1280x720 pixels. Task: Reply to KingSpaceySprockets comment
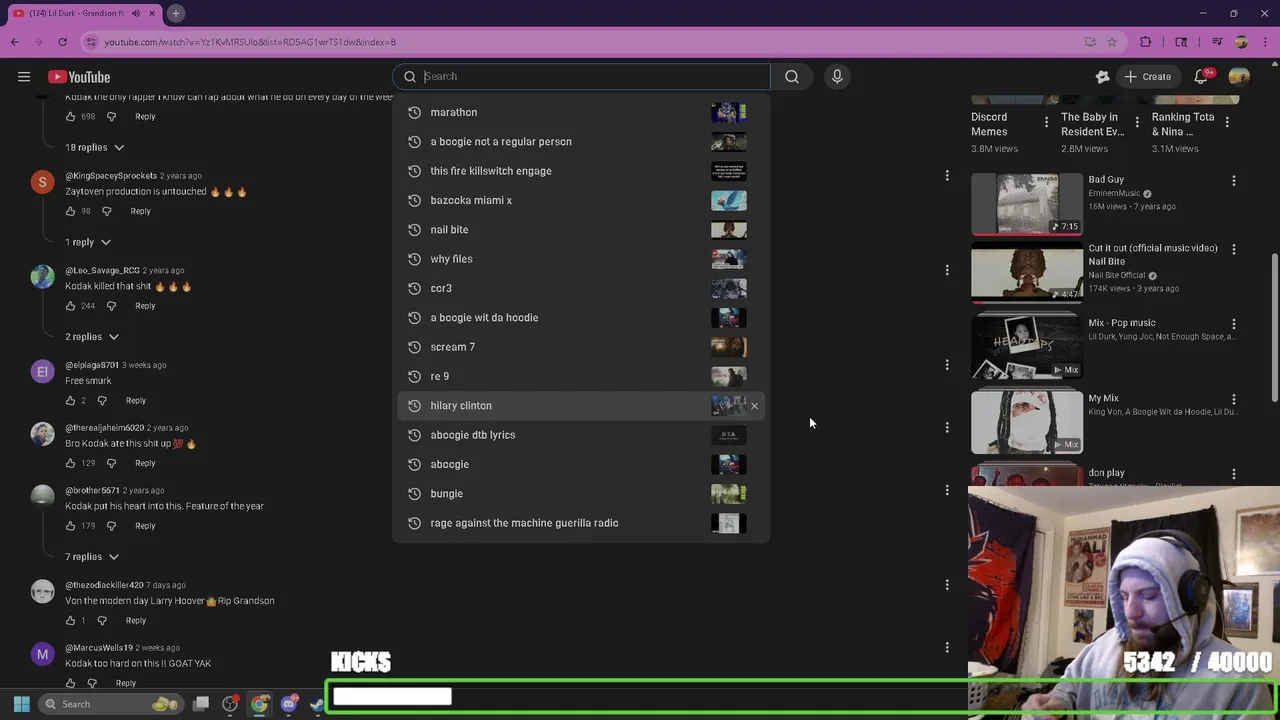tap(140, 211)
